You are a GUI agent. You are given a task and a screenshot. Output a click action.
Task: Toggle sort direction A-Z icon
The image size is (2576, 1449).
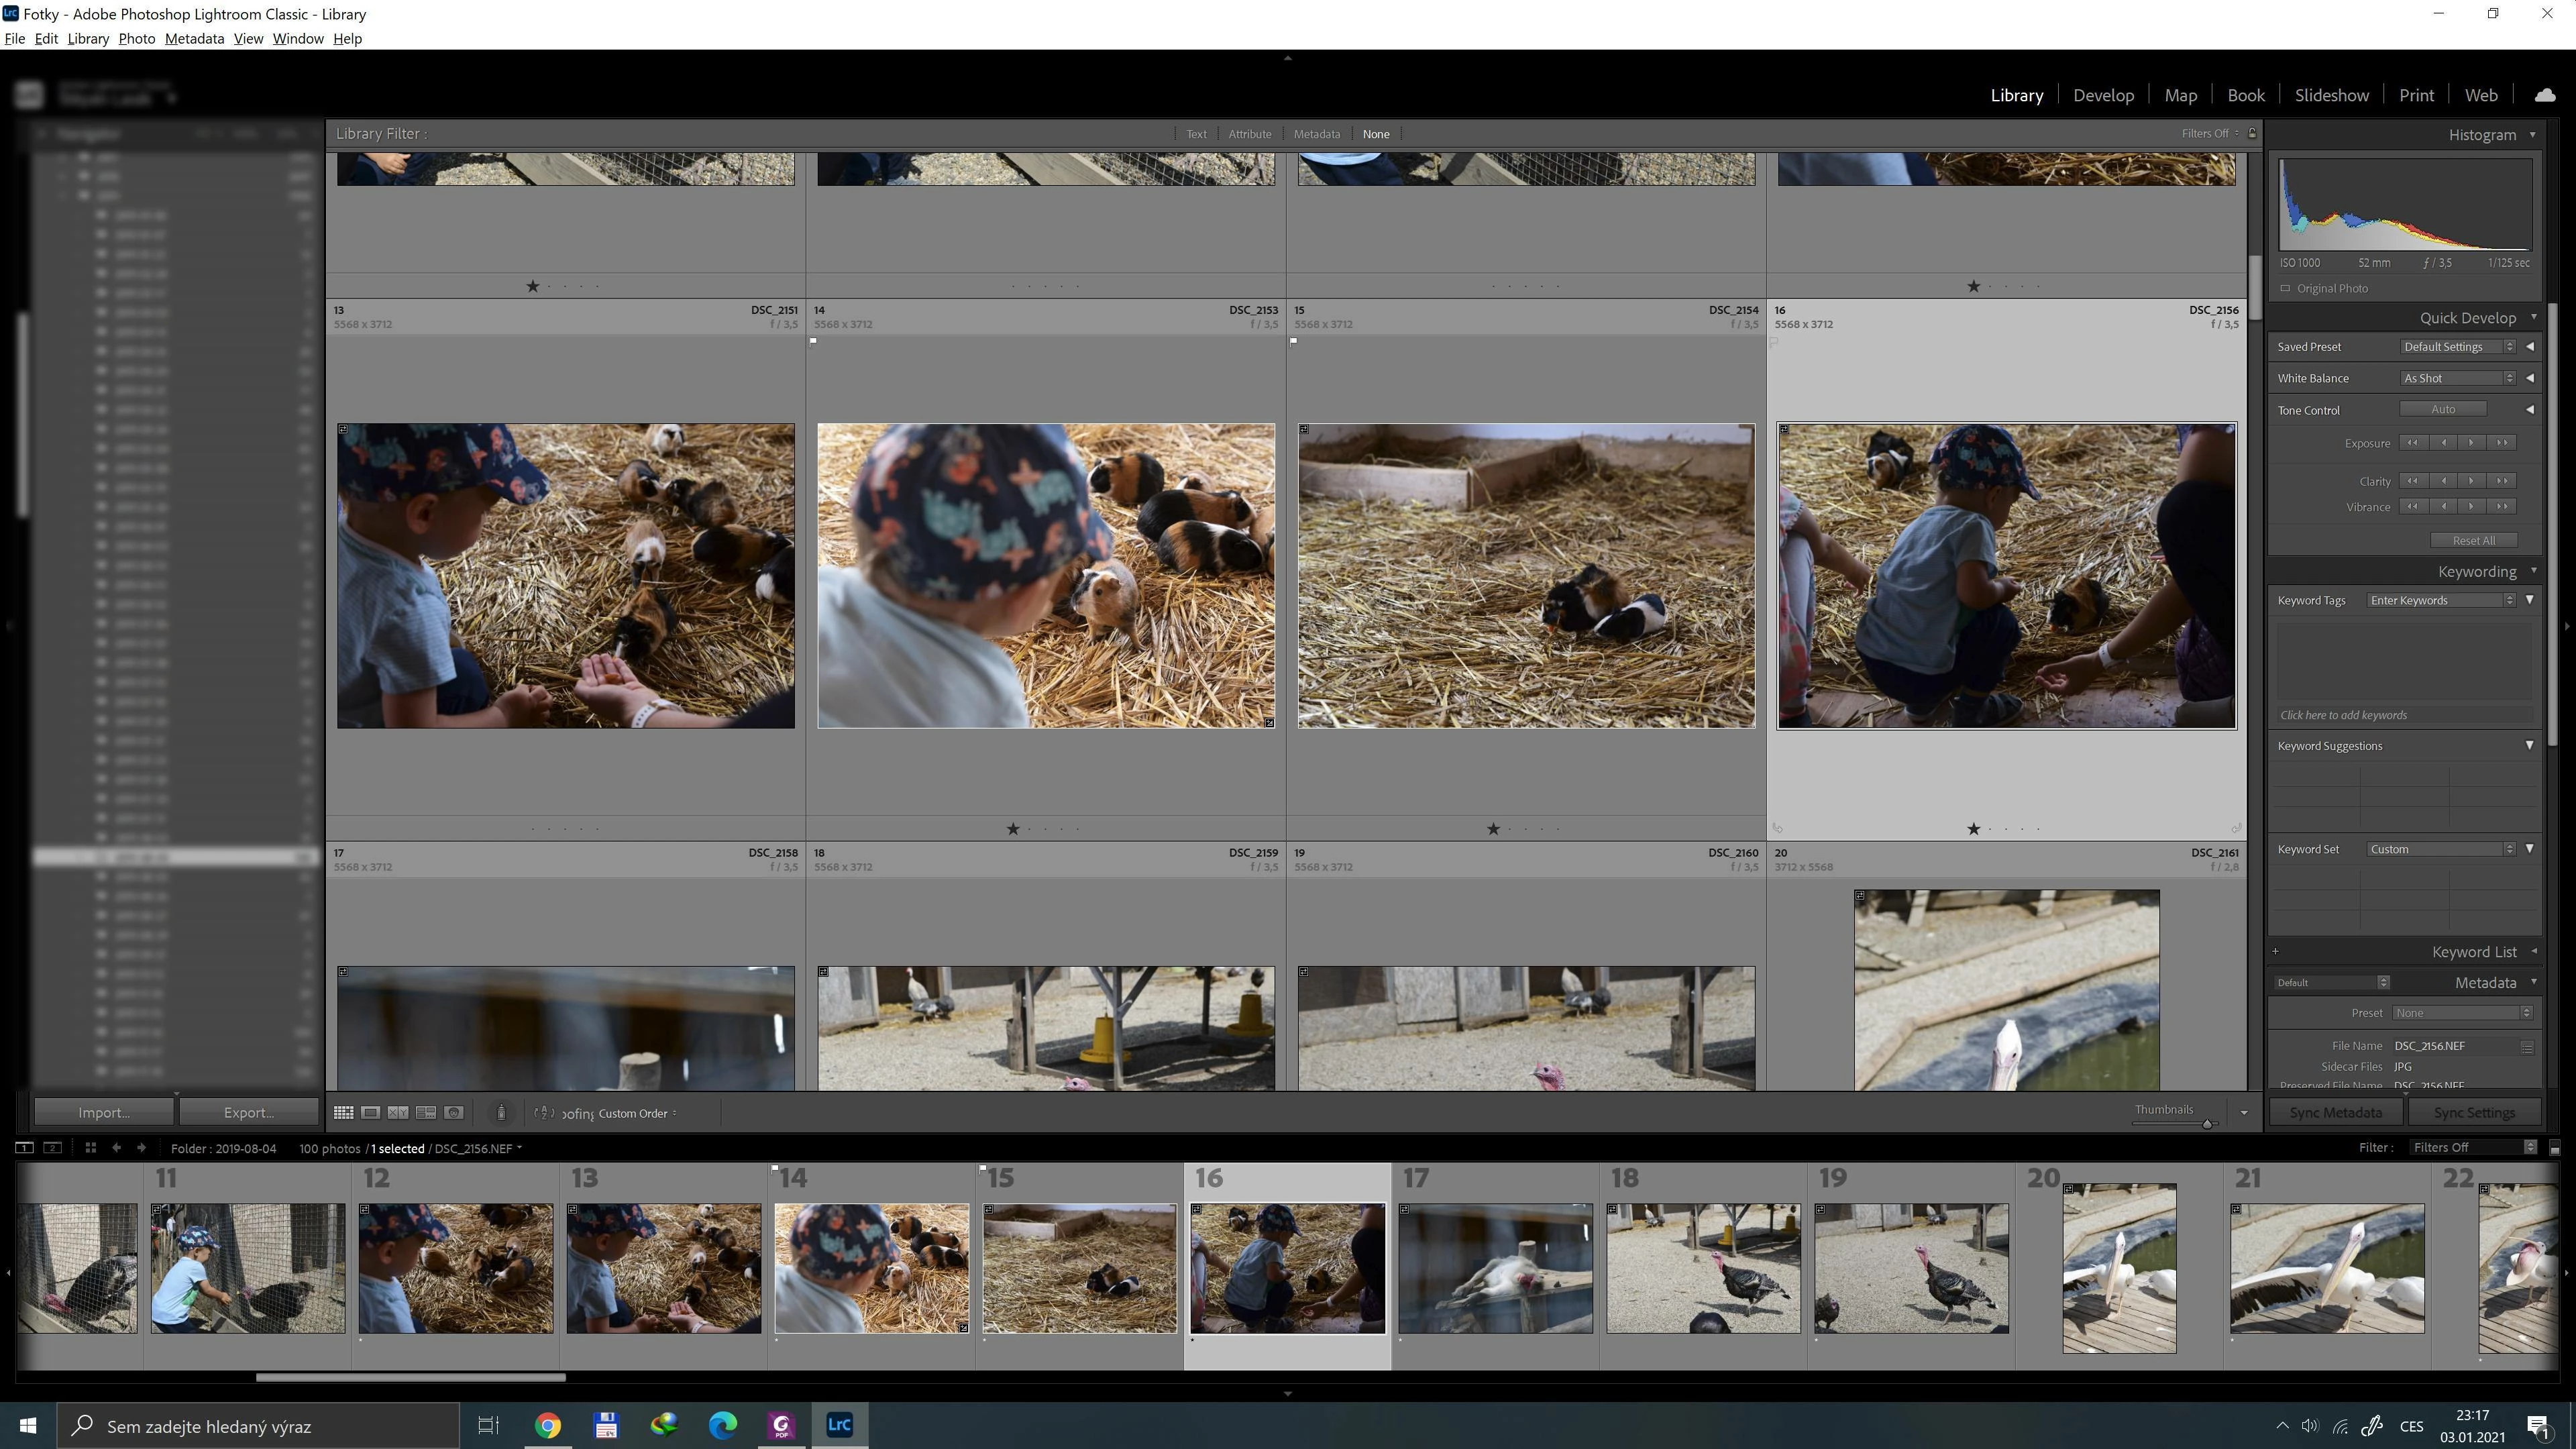[x=544, y=1113]
